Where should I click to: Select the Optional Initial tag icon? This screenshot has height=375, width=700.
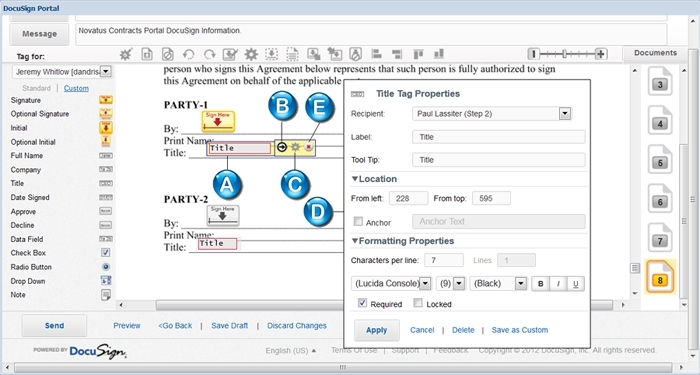106,142
